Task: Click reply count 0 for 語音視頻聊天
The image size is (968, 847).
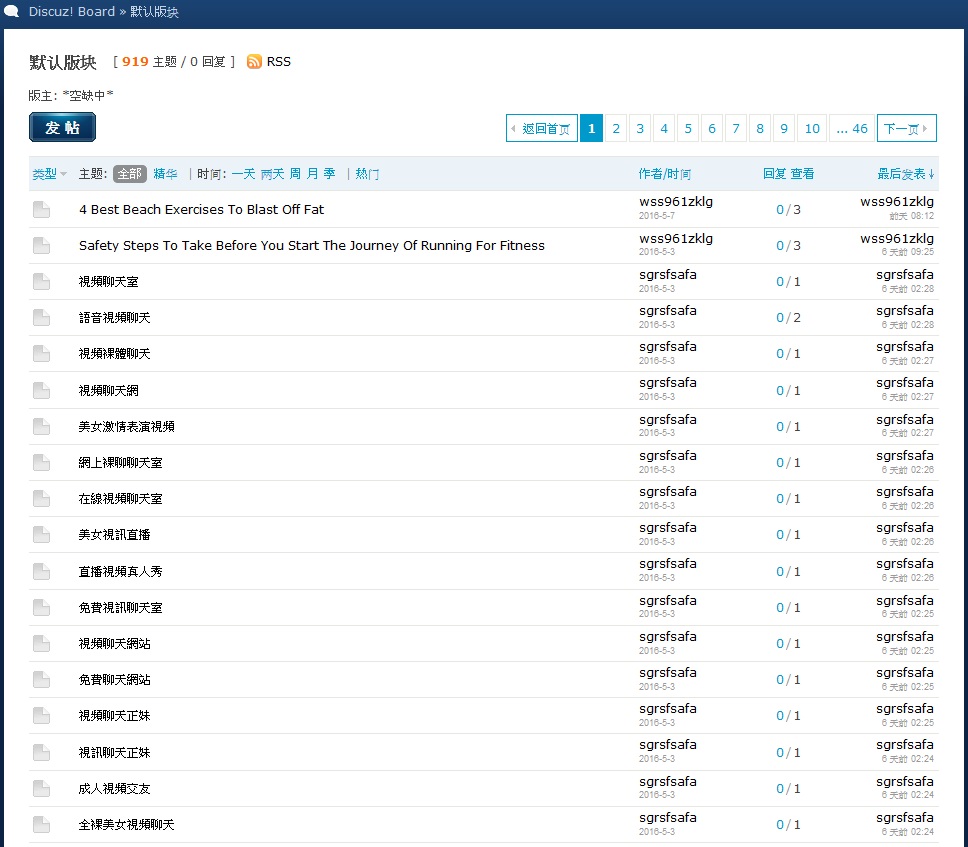Action: 780,318
